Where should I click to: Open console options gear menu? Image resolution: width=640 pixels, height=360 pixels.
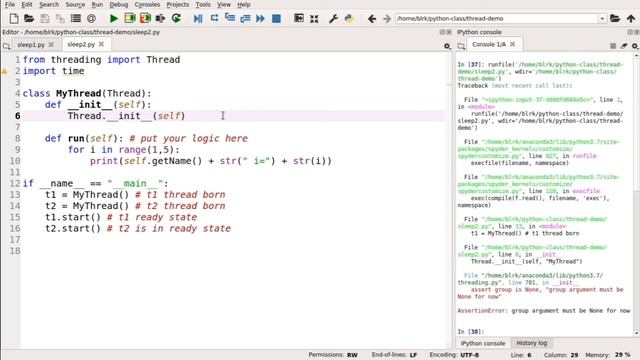pyautogui.click(x=635, y=46)
